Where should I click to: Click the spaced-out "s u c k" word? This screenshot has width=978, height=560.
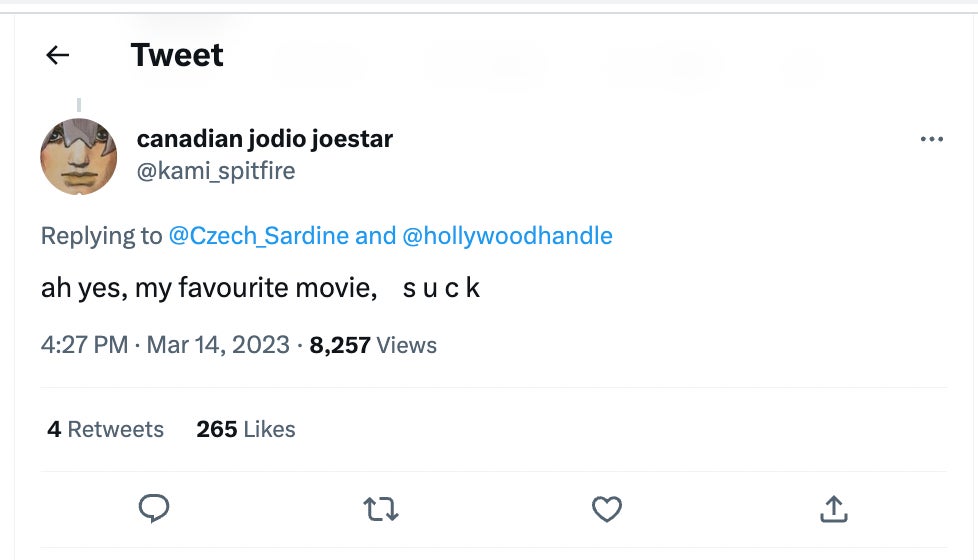(441, 289)
